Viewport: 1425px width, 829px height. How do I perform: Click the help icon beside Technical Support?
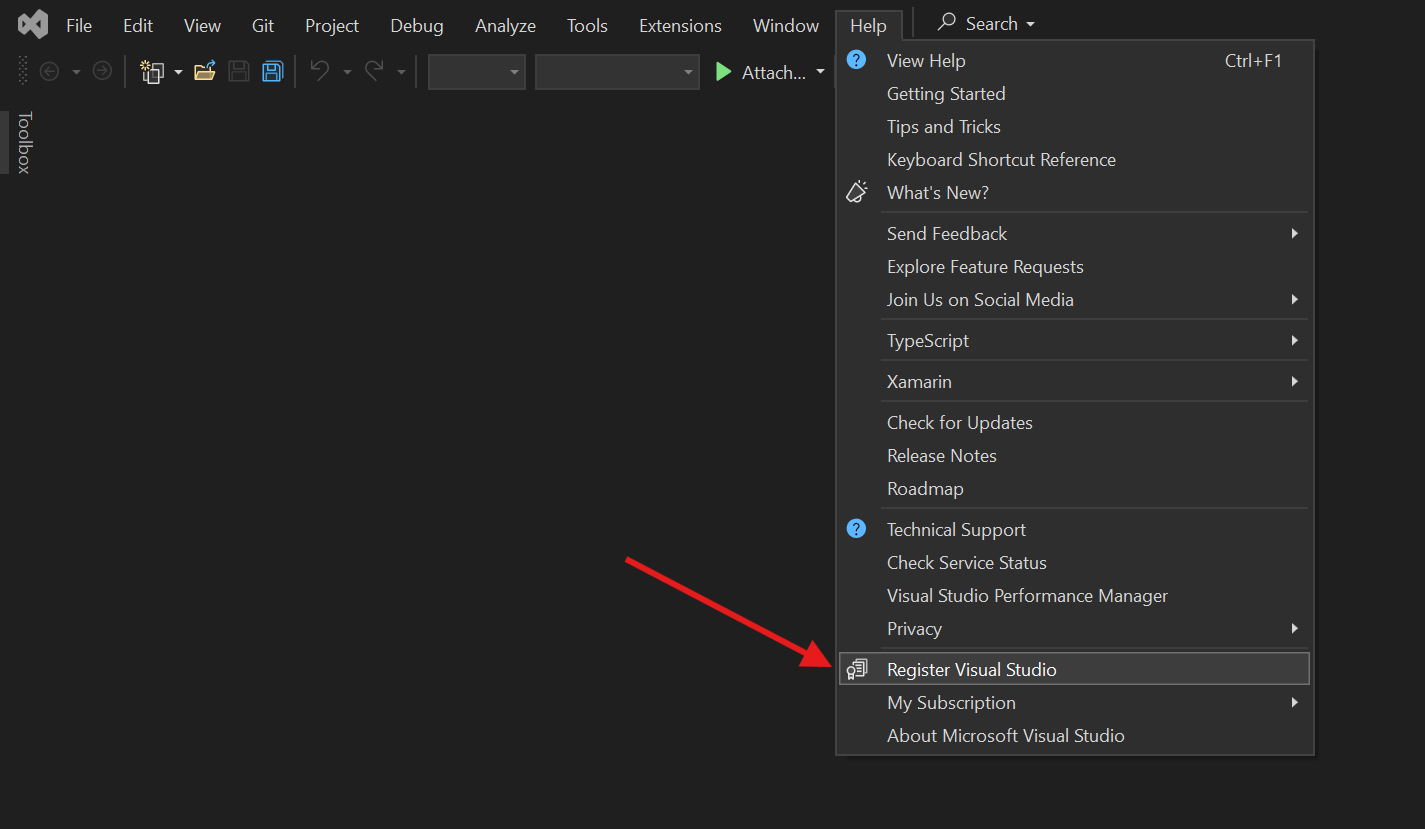click(x=856, y=528)
